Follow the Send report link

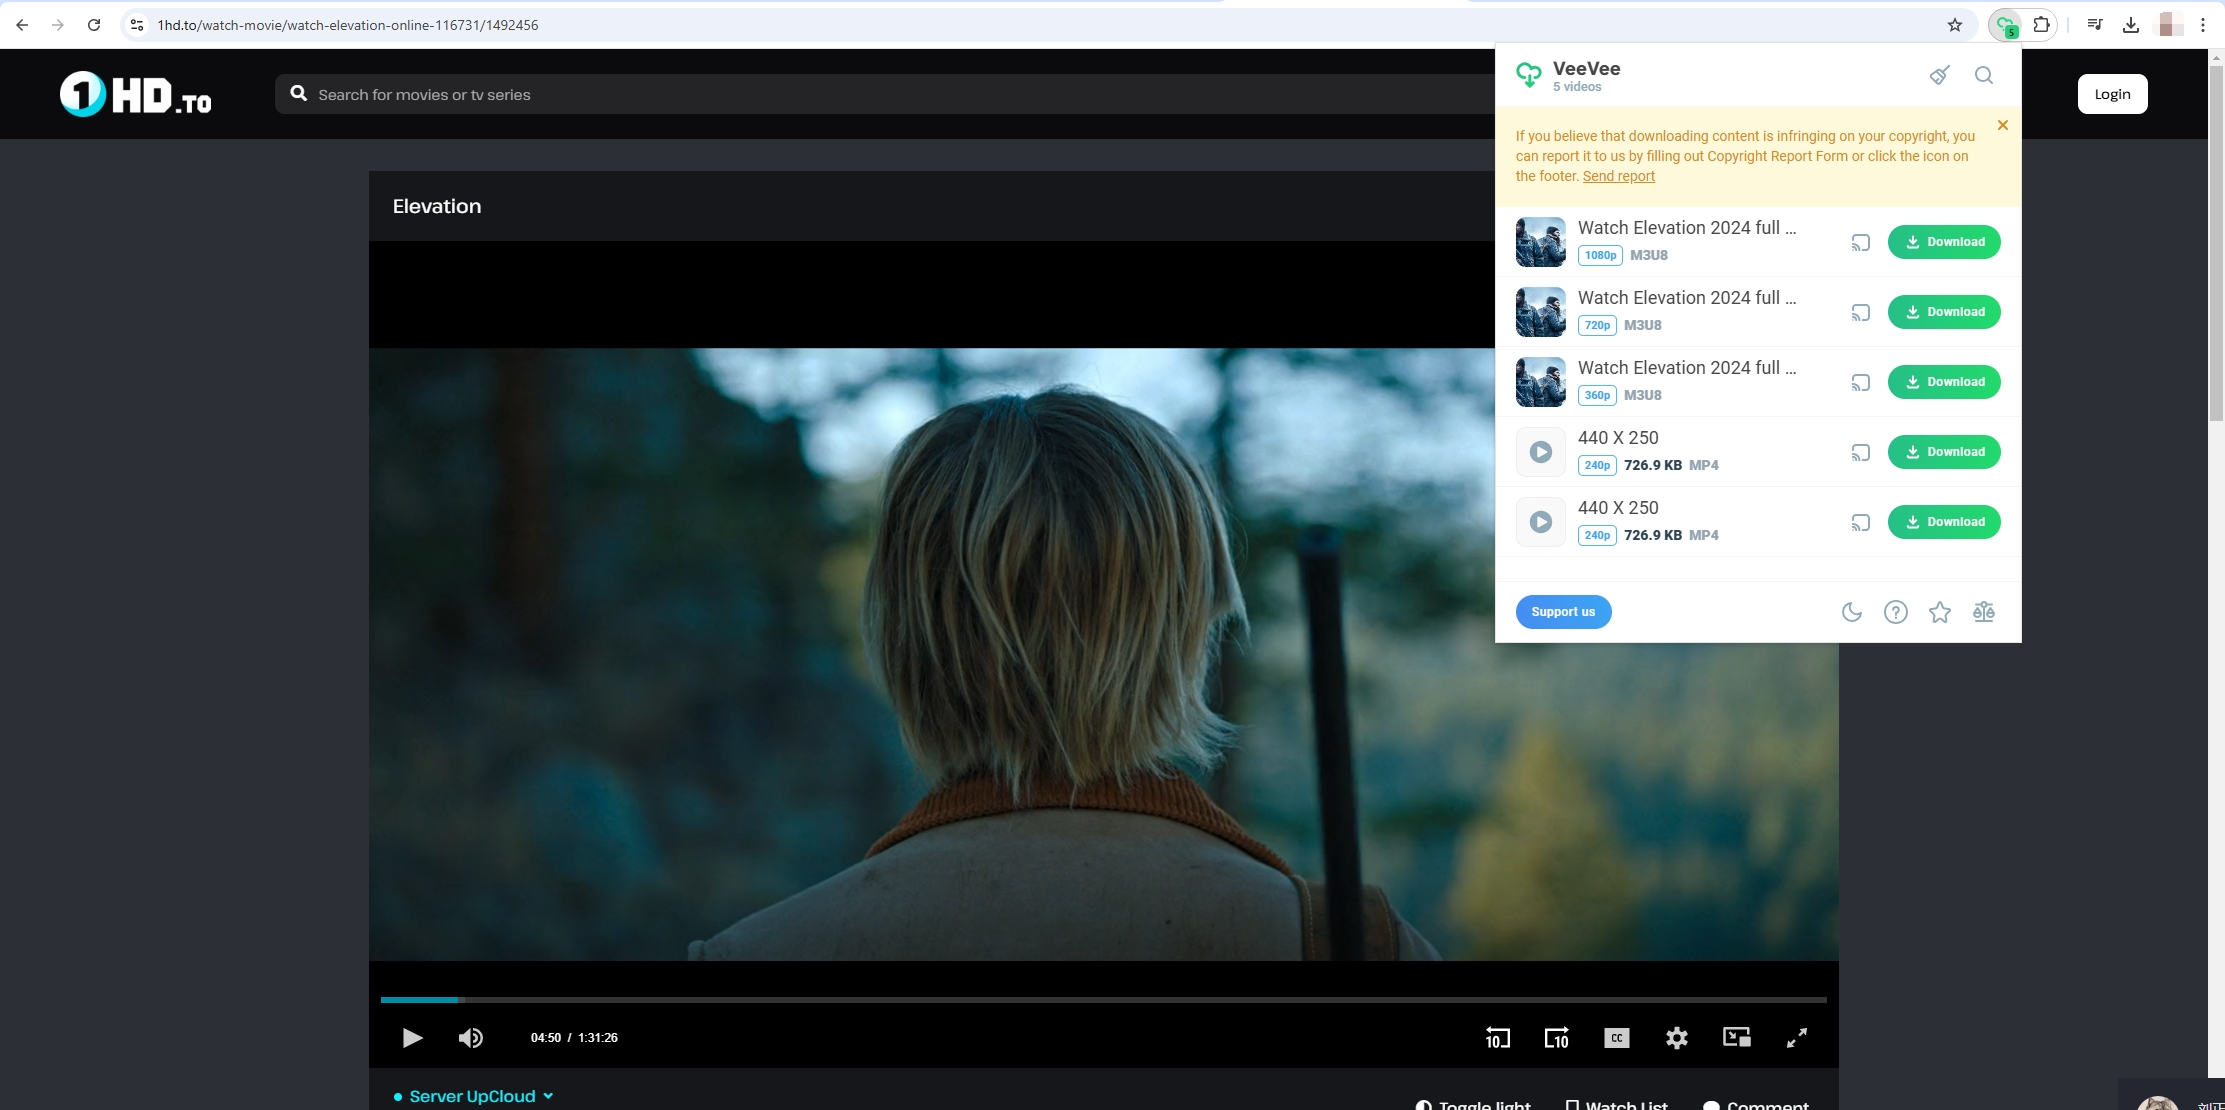coord(1618,176)
